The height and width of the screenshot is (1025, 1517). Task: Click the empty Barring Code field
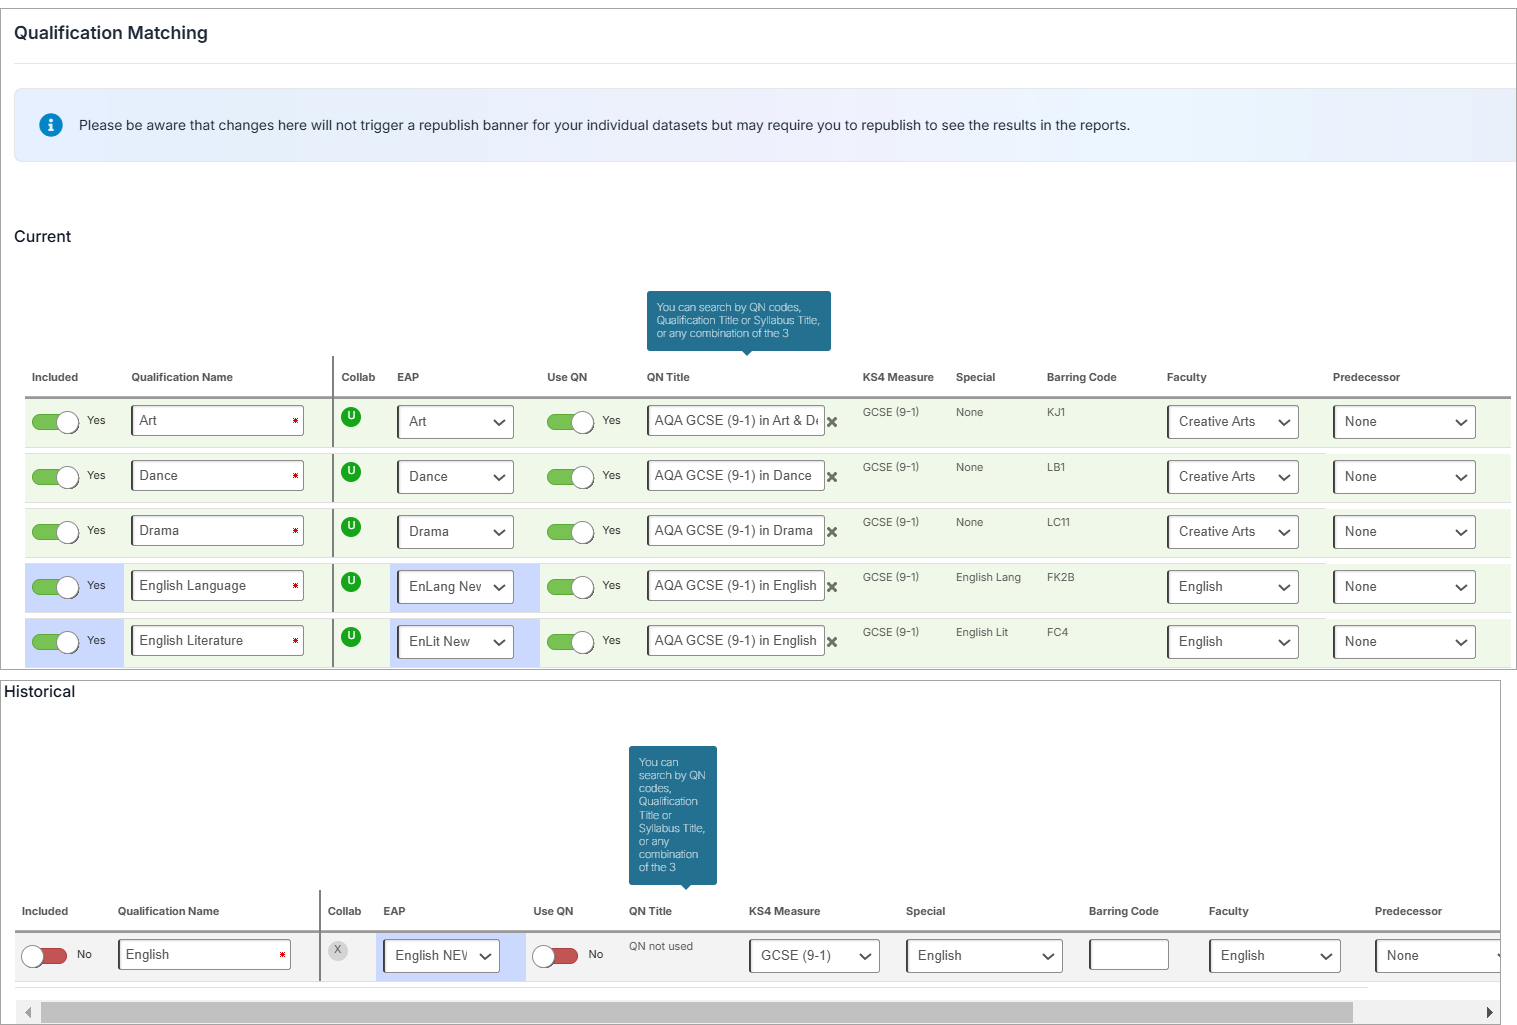pos(1128,955)
